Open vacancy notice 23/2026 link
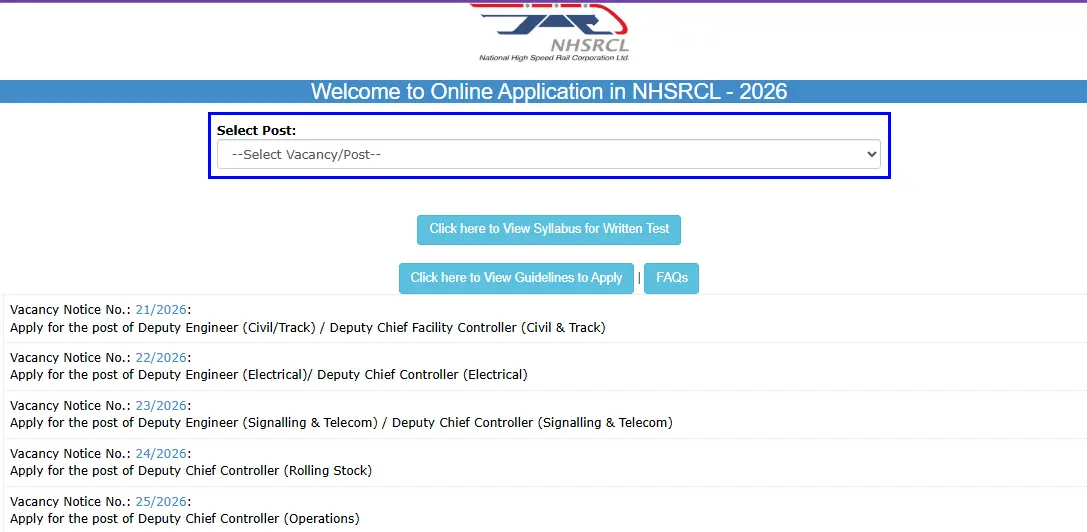The image size is (1087, 532). point(161,405)
